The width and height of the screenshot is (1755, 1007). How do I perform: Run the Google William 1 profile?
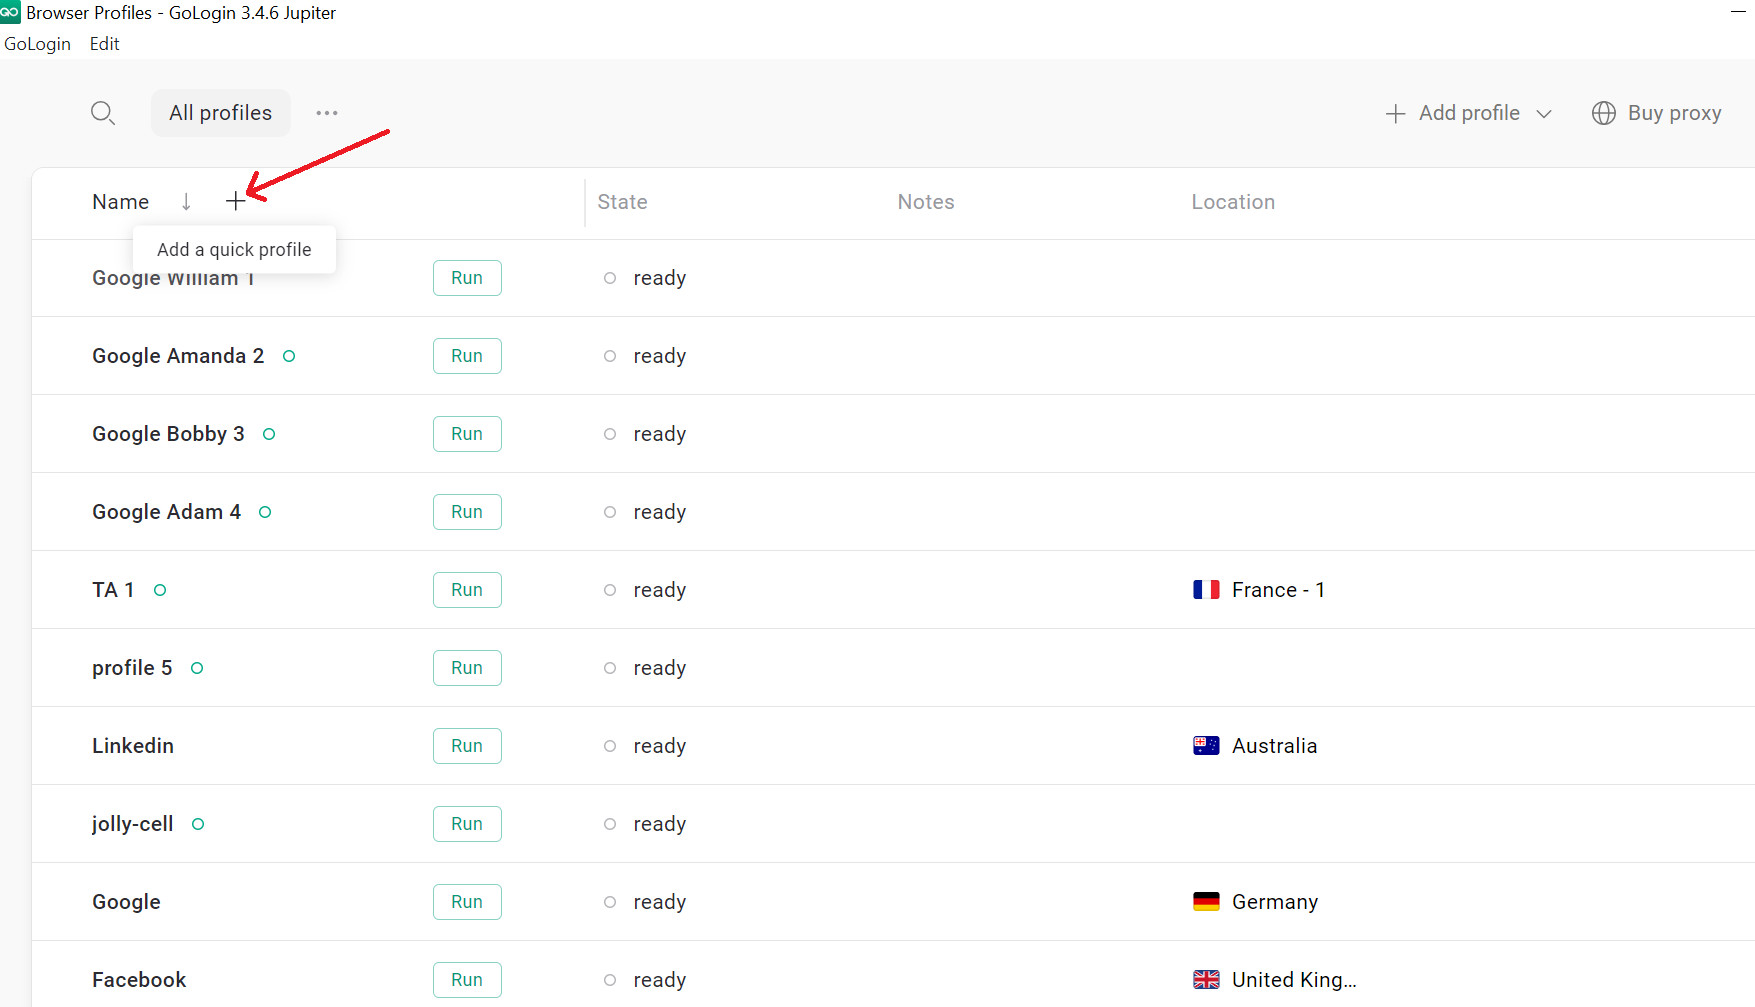pyautogui.click(x=467, y=278)
